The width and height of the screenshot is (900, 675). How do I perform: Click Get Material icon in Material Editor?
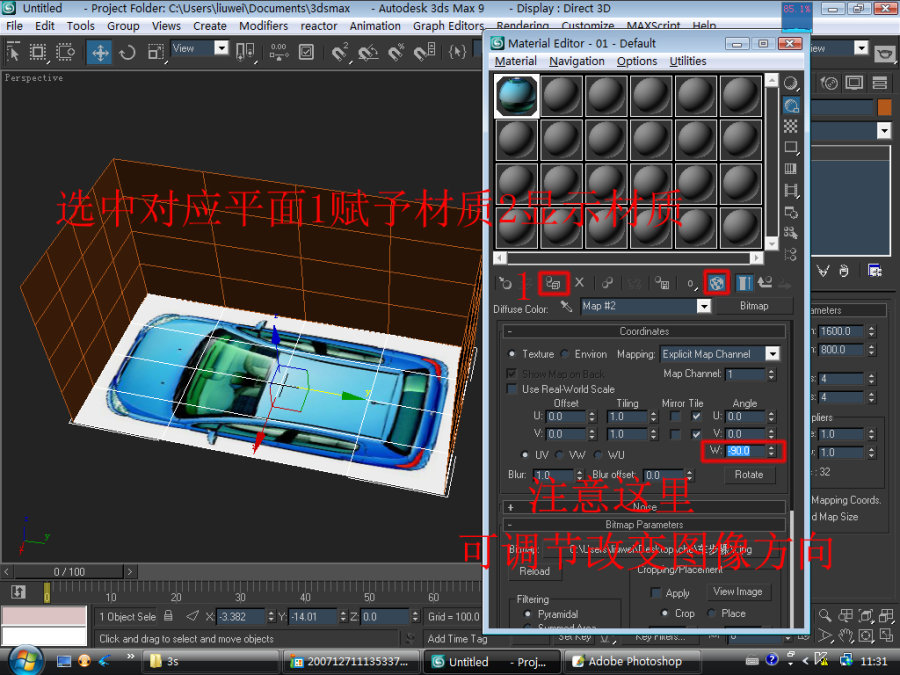(x=505, y=283)
